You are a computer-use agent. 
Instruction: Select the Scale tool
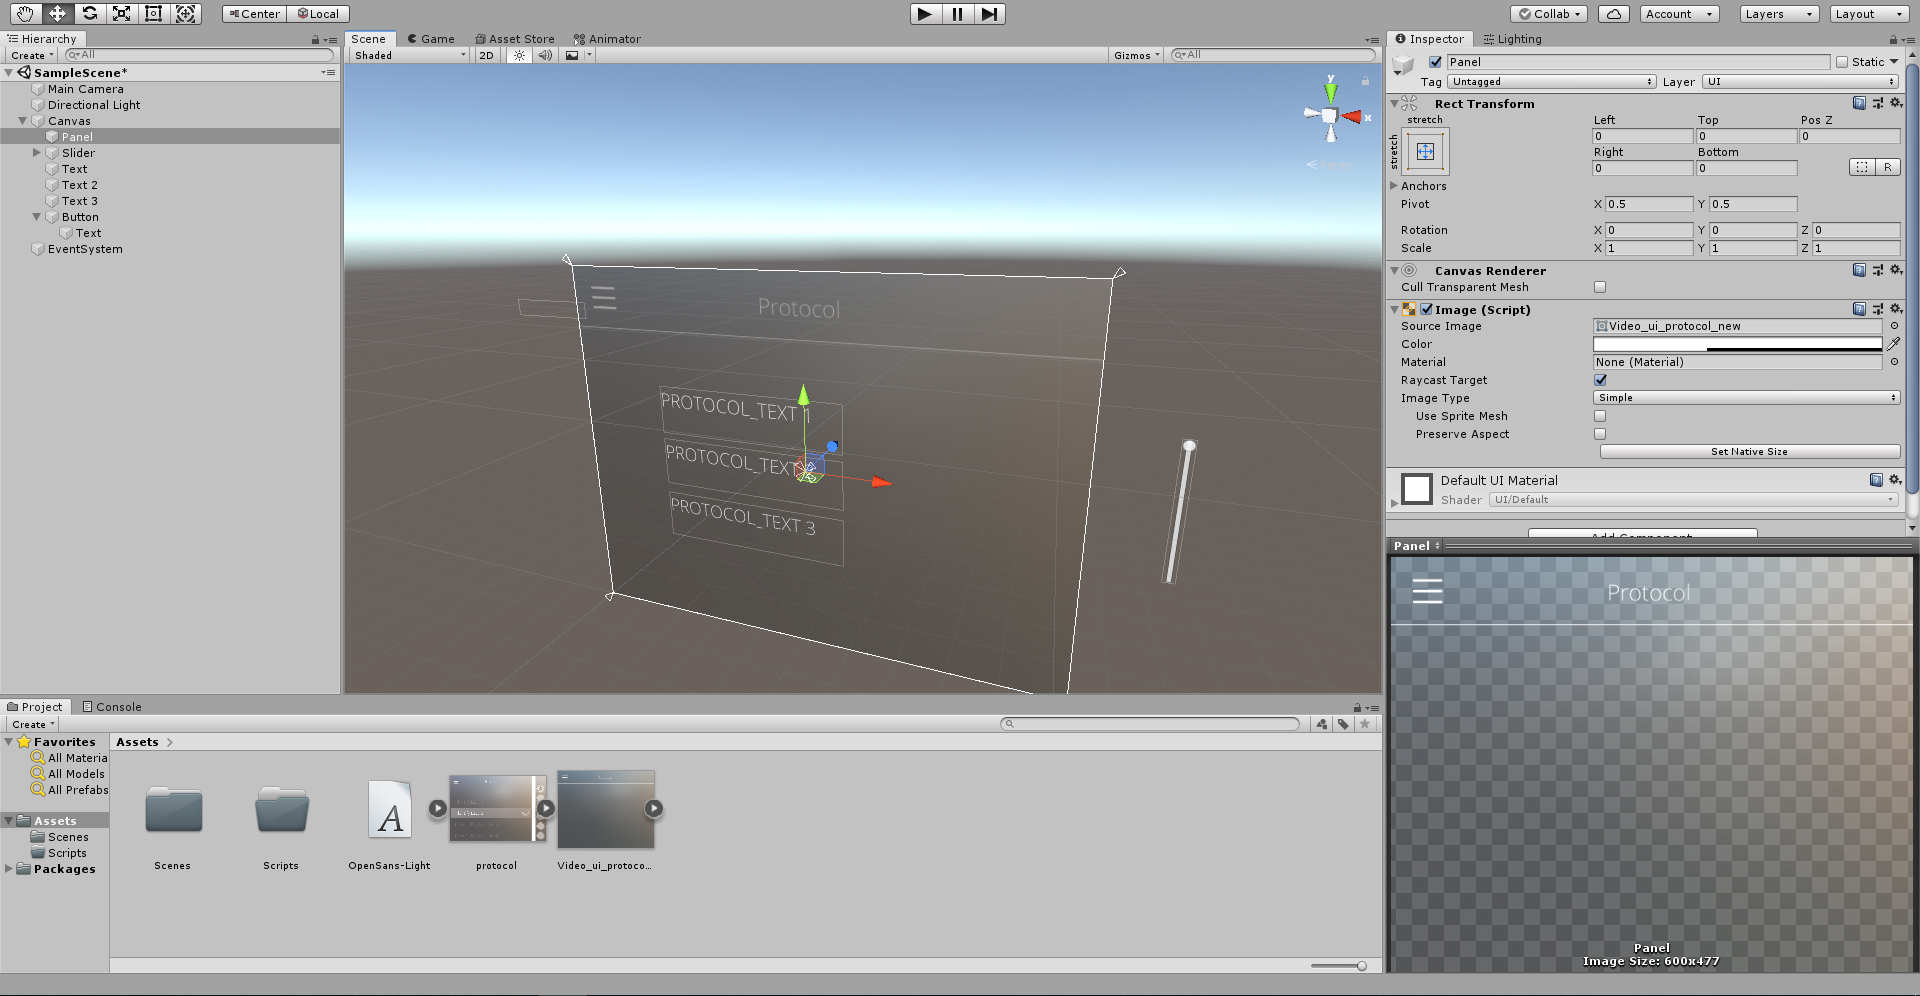click(121, 14)
